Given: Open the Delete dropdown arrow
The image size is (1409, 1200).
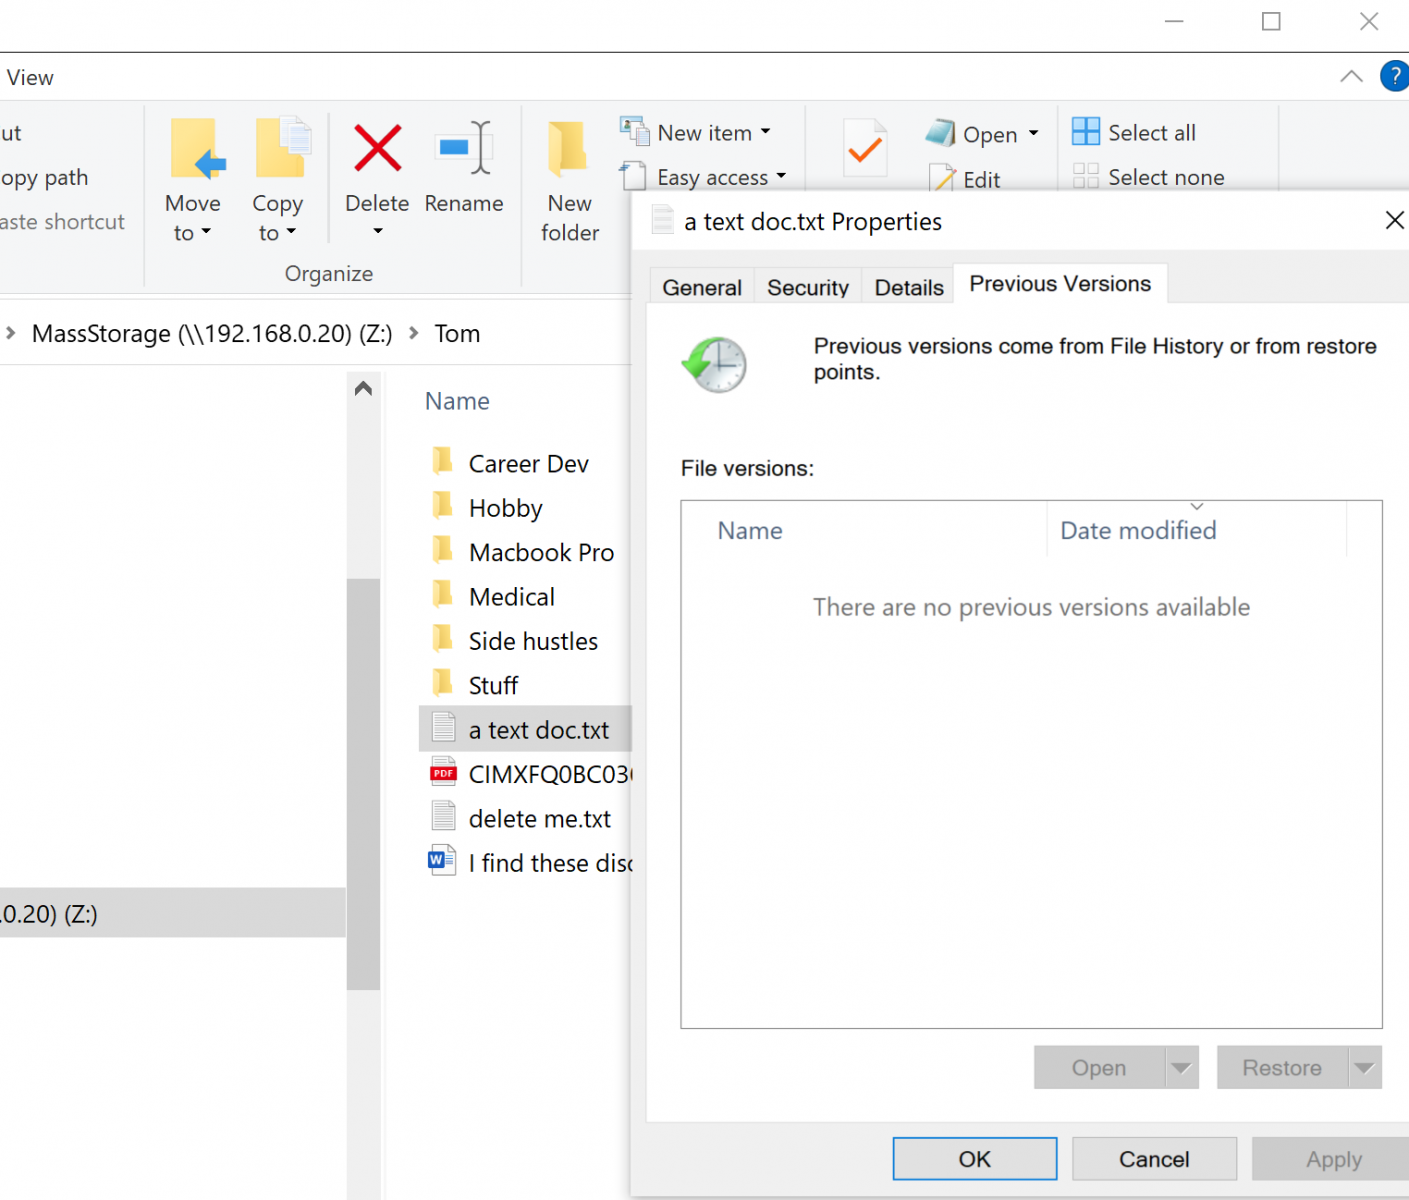Looking at the screenshot, I should 378,231.
